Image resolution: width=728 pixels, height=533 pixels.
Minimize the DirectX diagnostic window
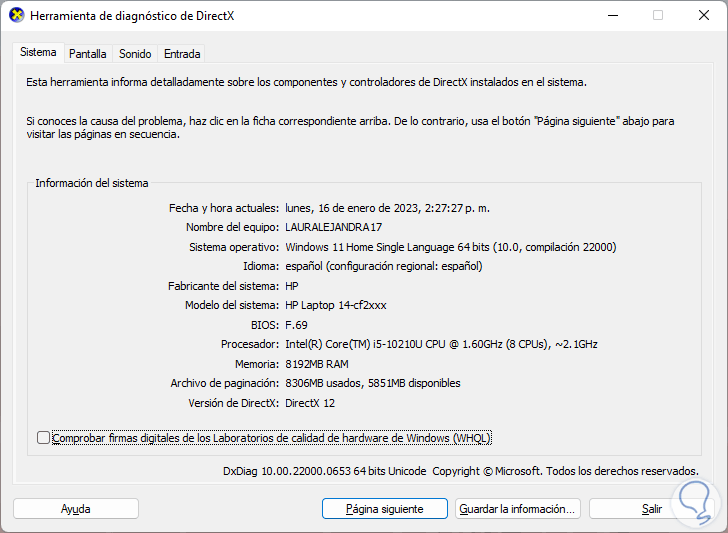click(612, 16)
